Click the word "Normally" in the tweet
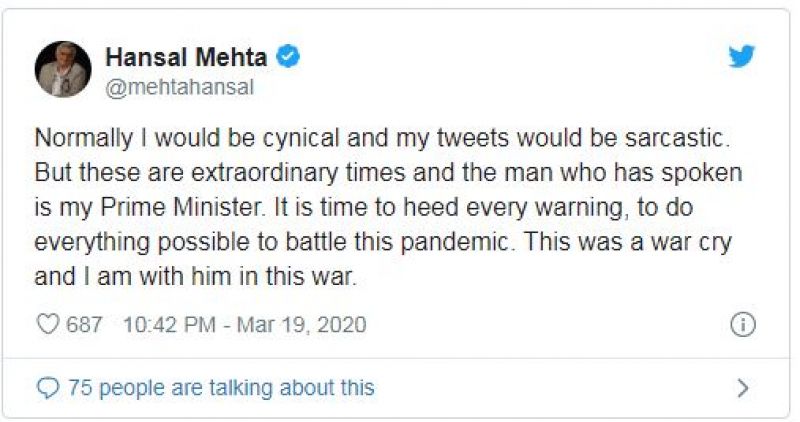 pos(80,138)
